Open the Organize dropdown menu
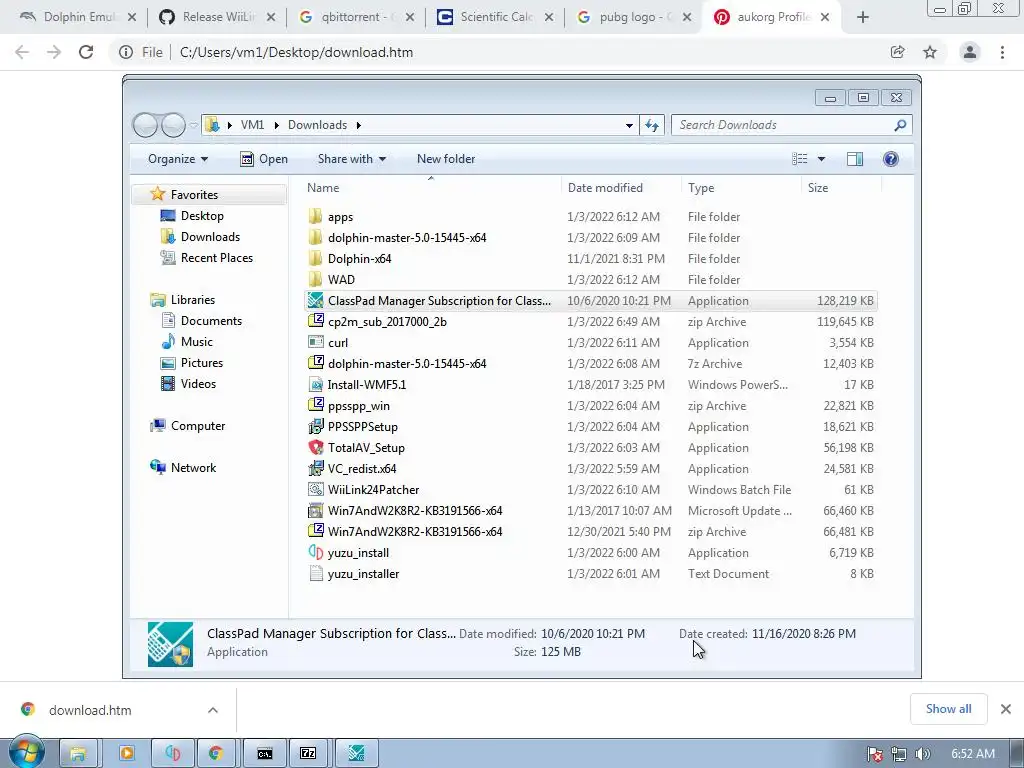1024x768 pixels. point(178,159)
